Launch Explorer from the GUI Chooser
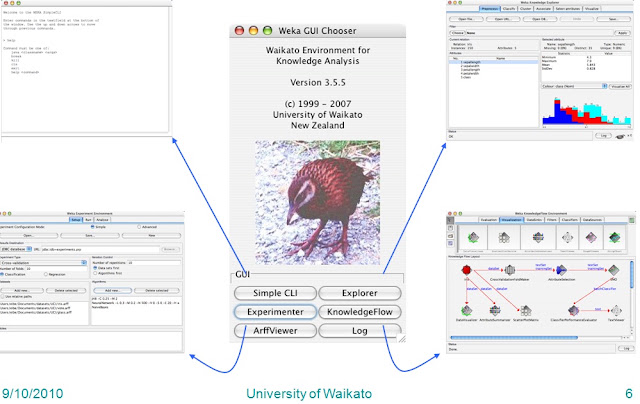 (360, 293)
